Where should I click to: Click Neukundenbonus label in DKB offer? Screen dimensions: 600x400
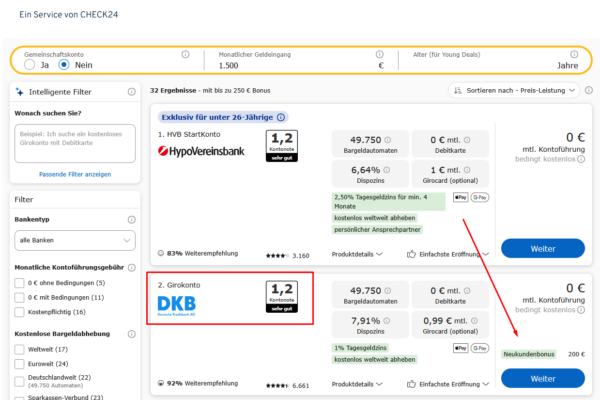coord(528,354)
